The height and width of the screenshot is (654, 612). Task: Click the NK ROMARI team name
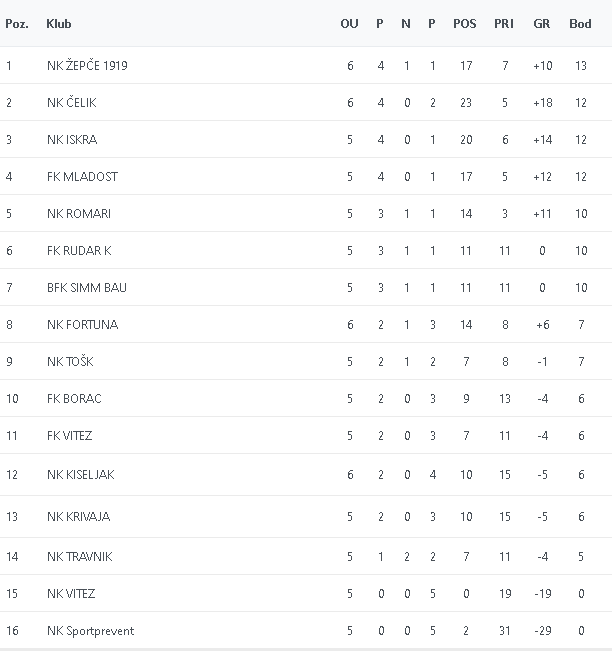click(79, 214)
